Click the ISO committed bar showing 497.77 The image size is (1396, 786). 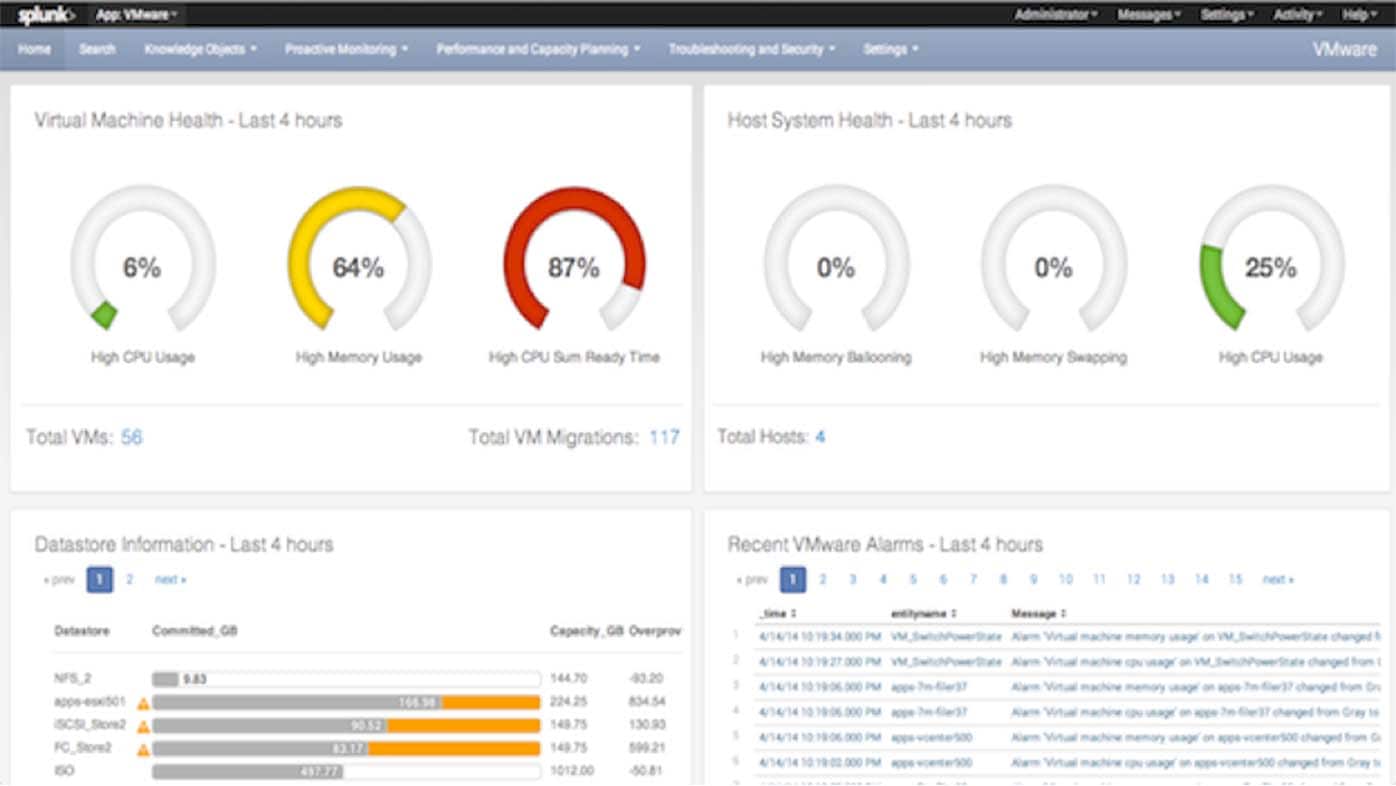[x=346, y=772]
